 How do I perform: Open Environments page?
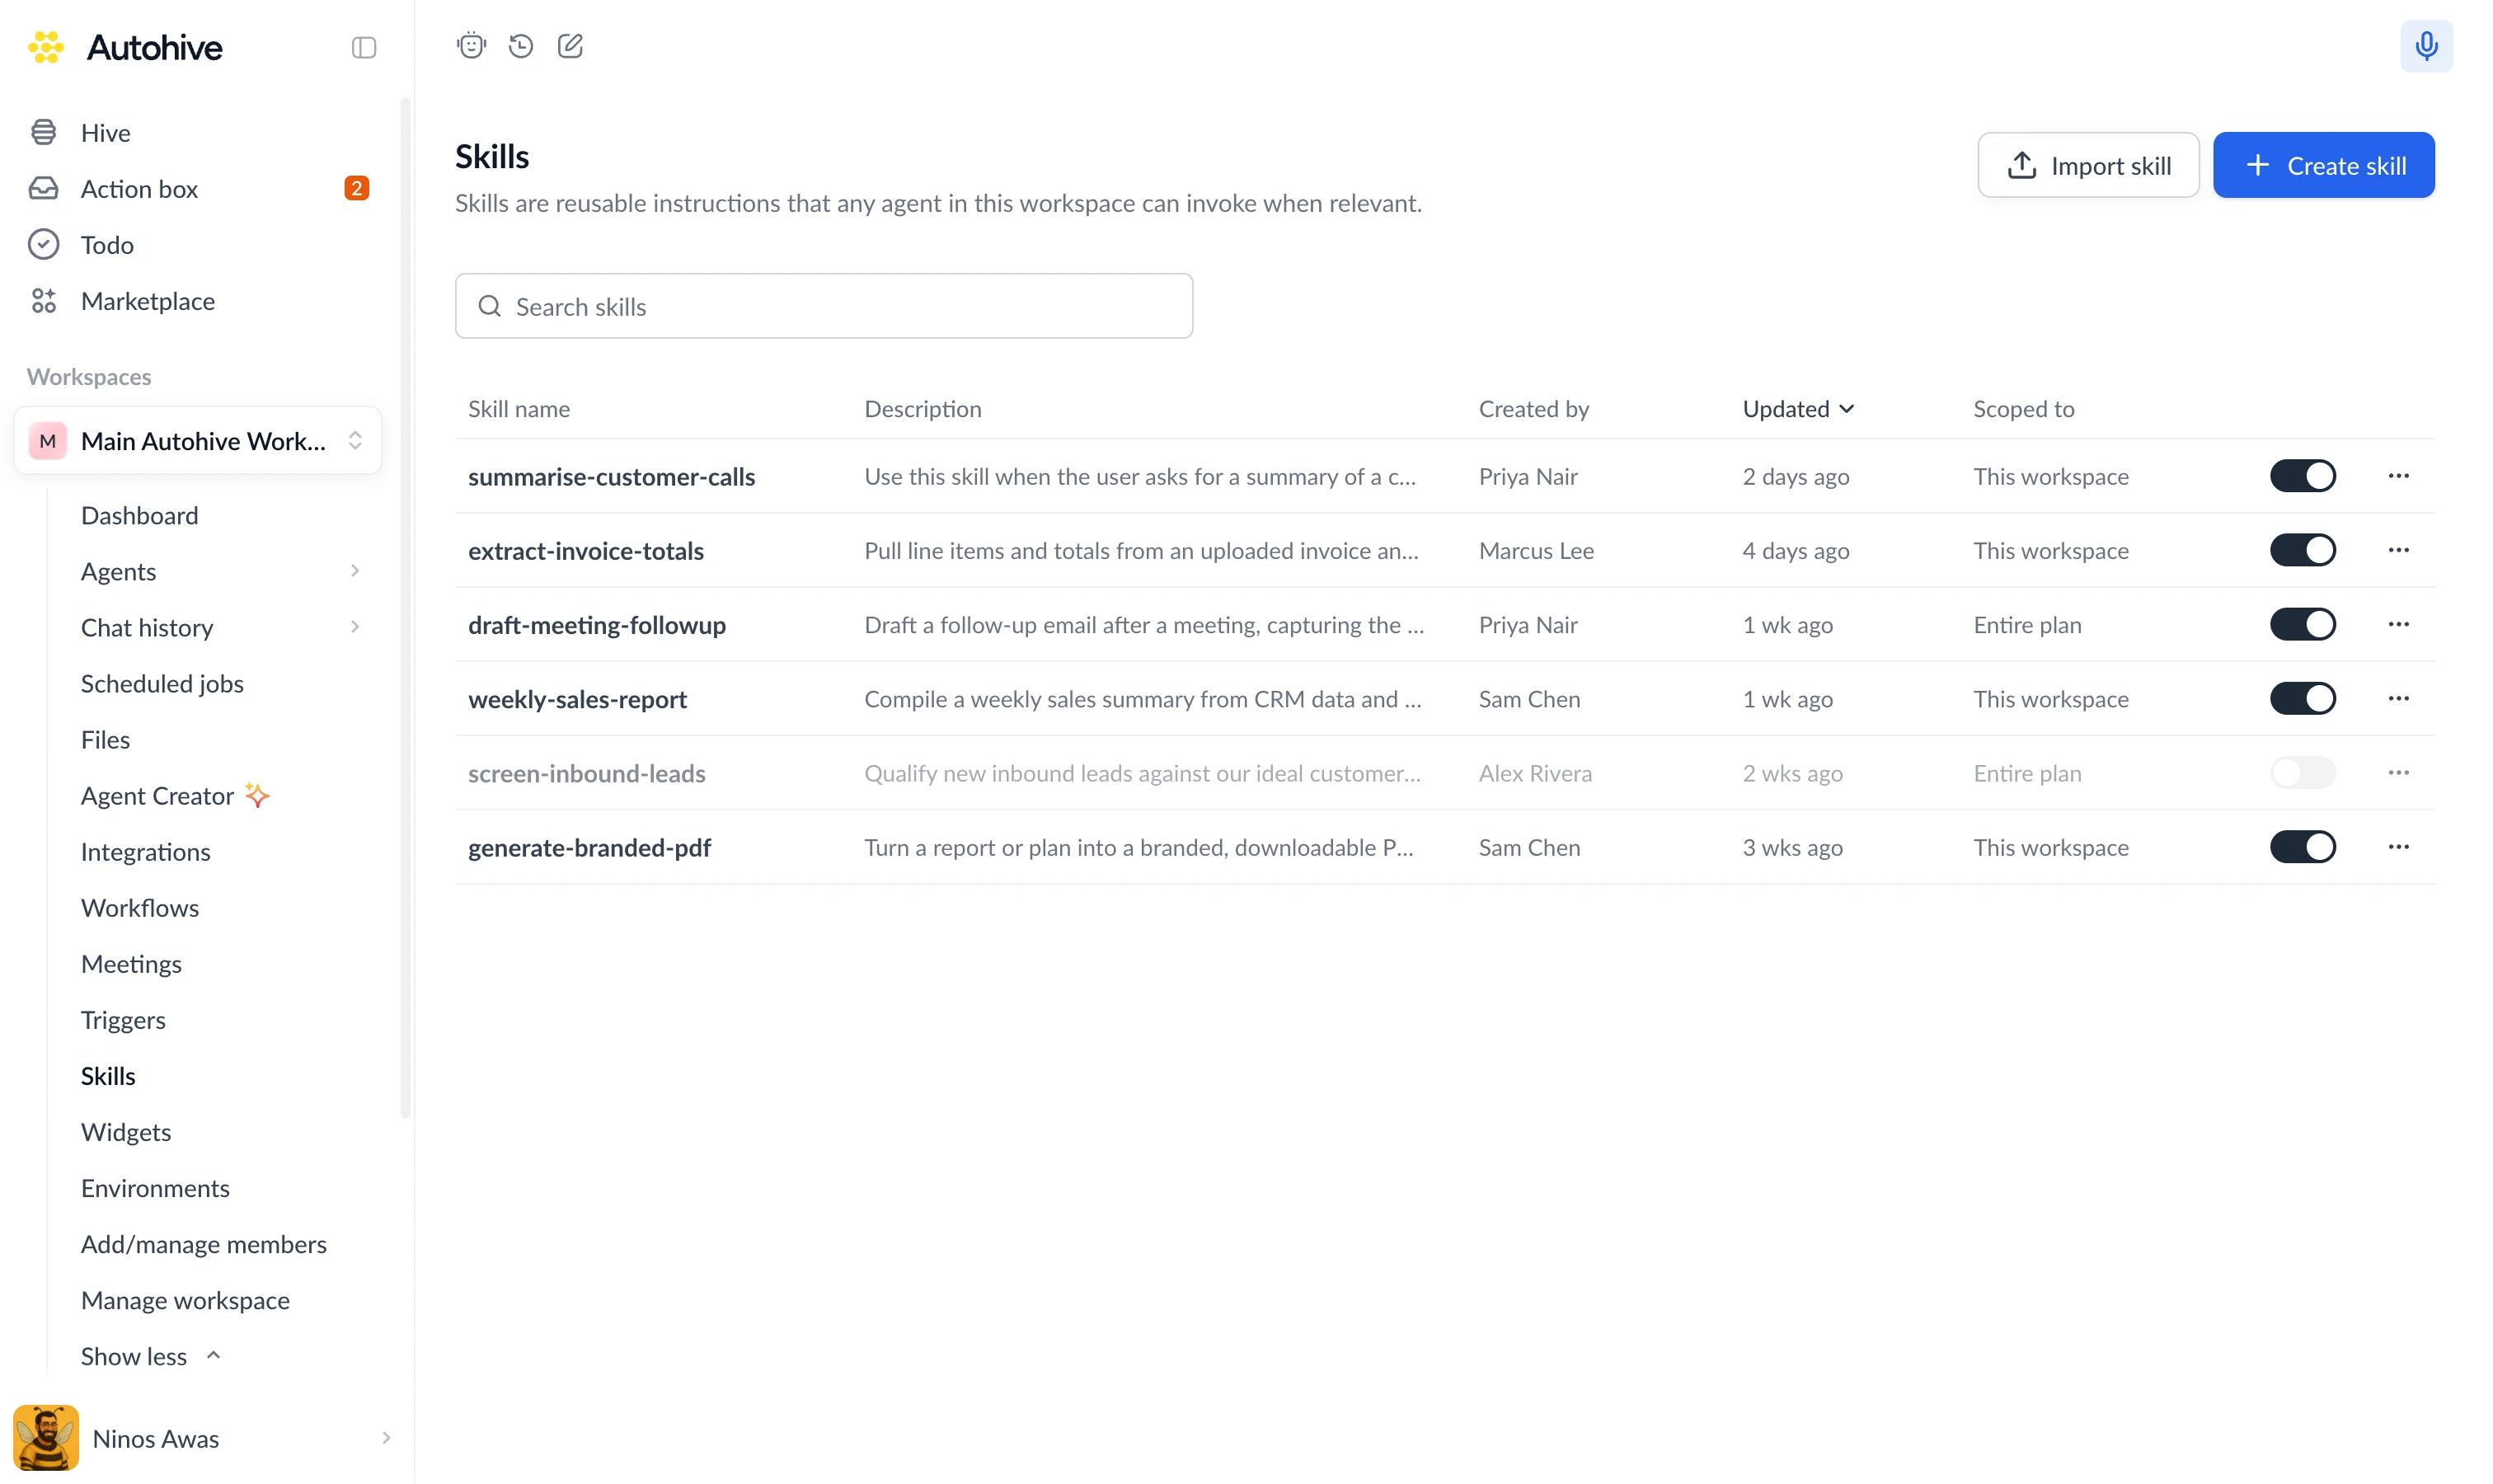pos(155,1187)
